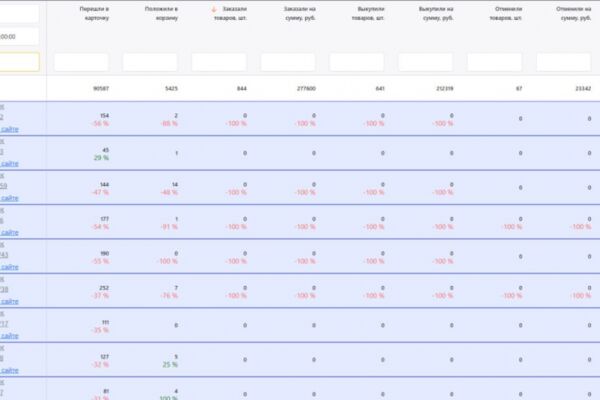The width and height of the screenshot is (600, 400).
Task: Click the yellow-outlined filter field
Action: (x=19, y=62)
